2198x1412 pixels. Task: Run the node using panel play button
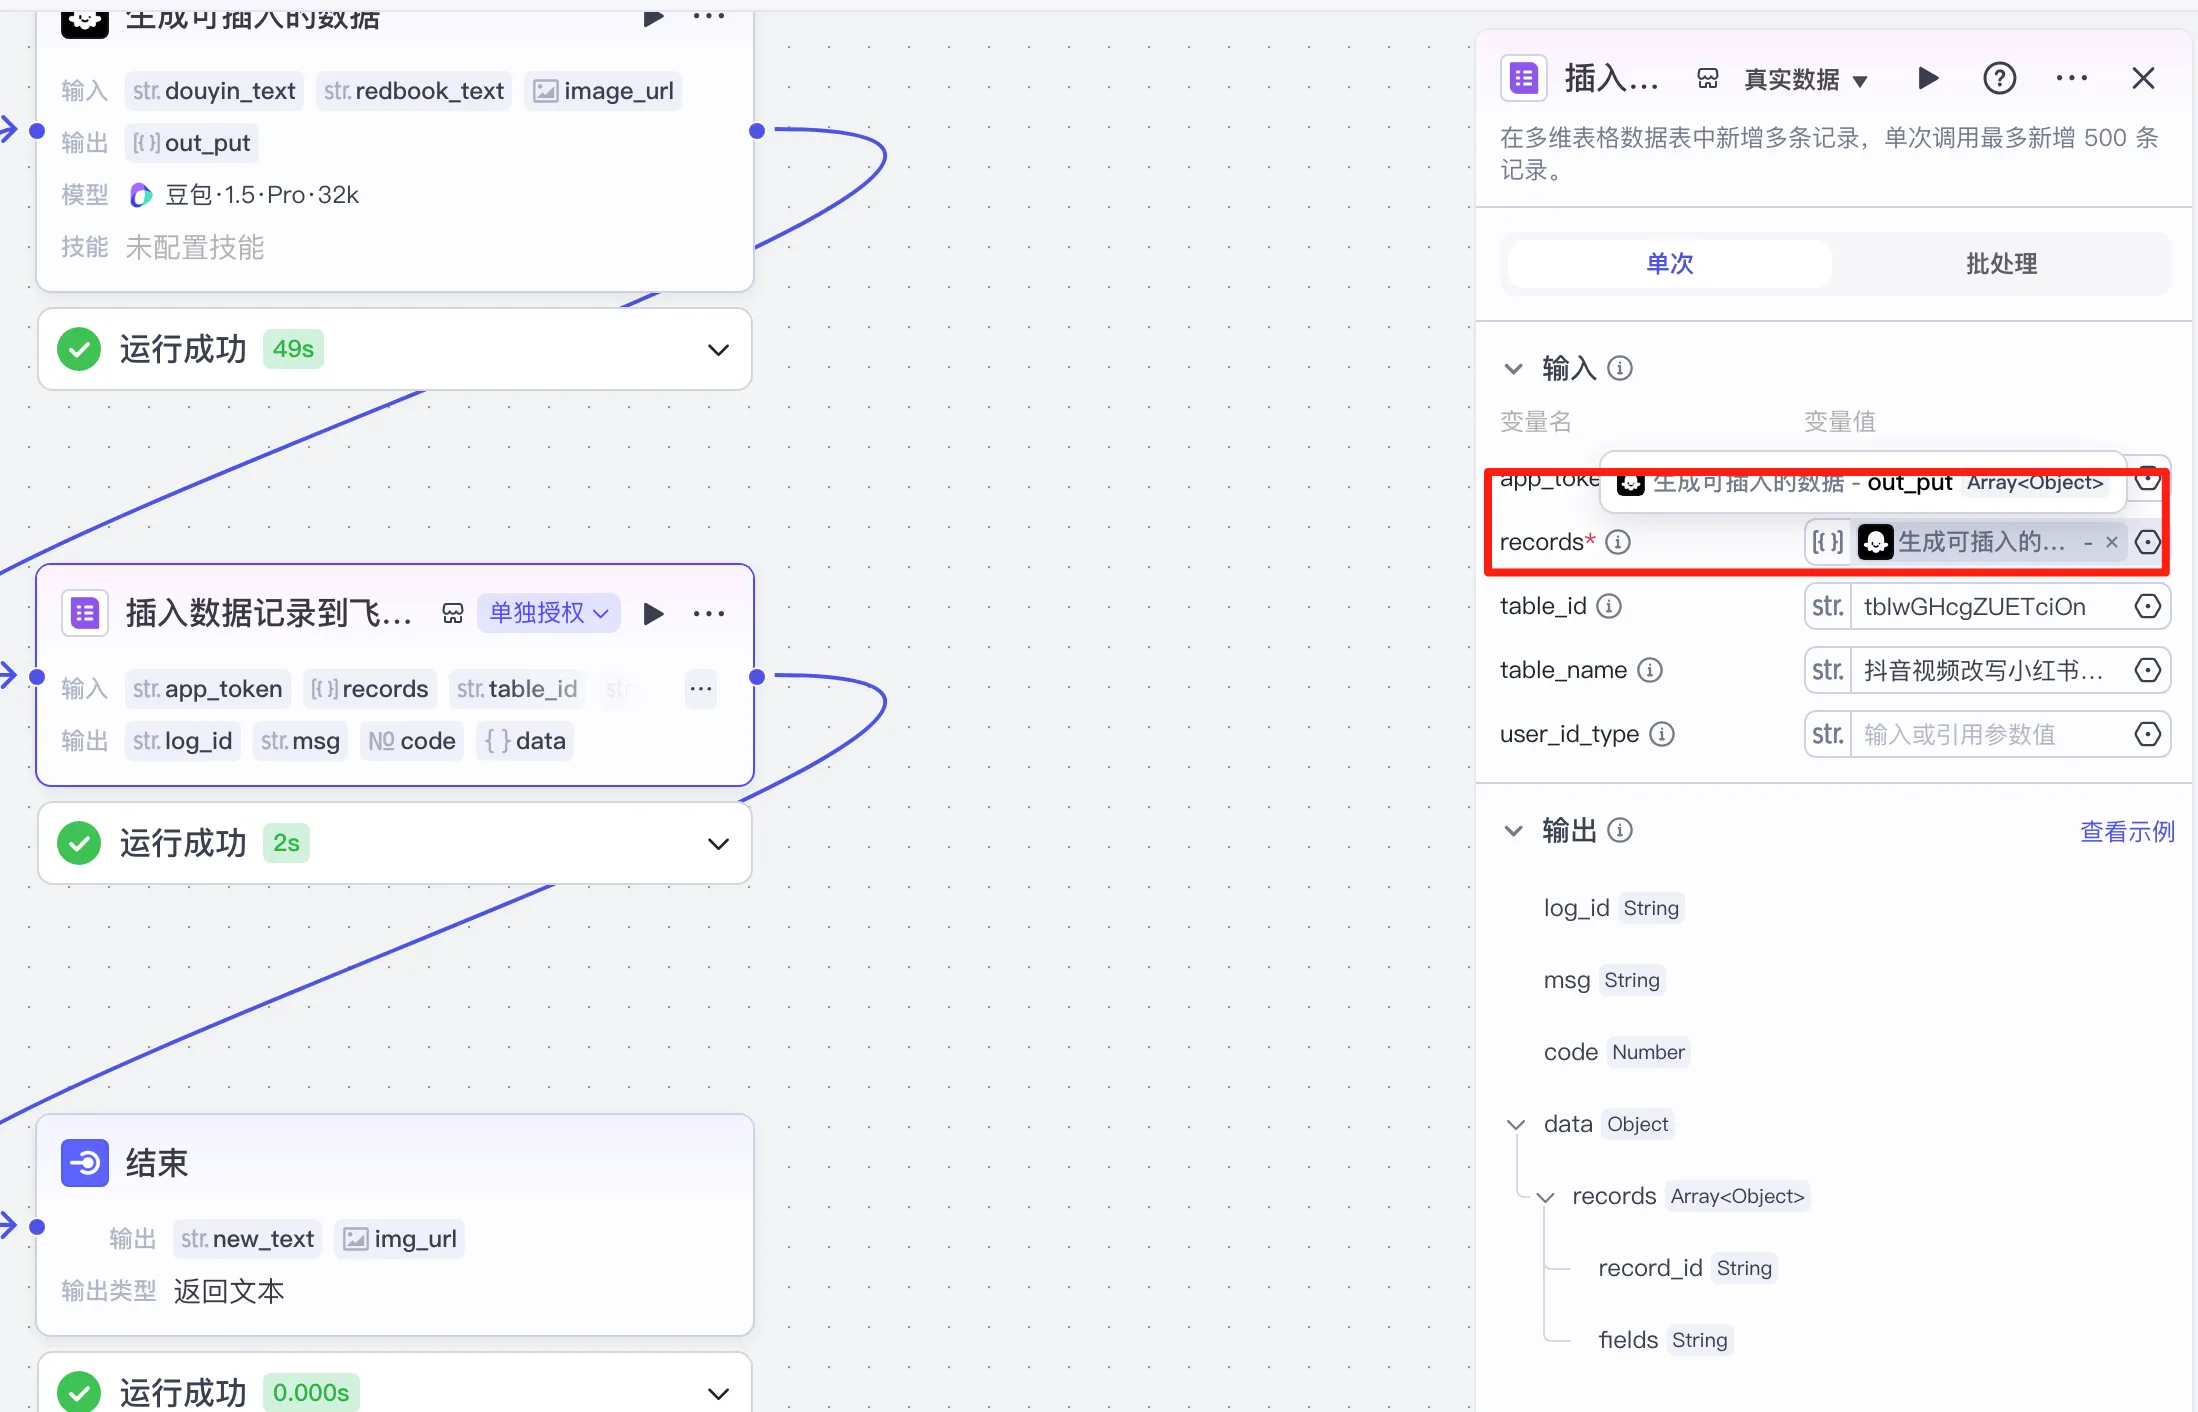tap(1928, 78)
